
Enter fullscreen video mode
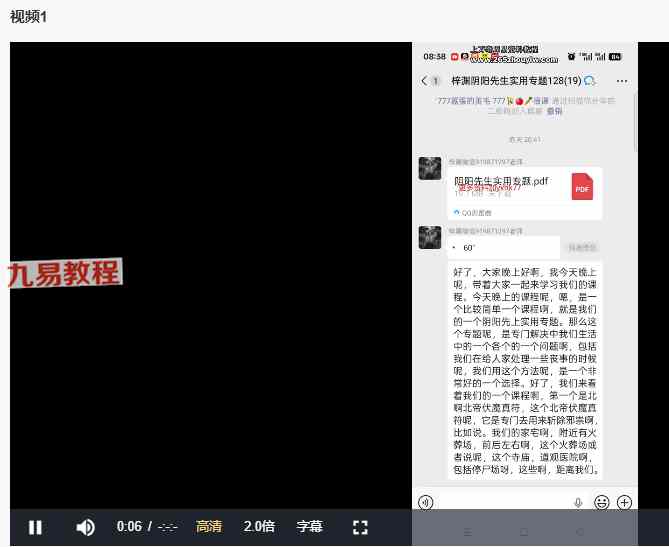(361, 527)
